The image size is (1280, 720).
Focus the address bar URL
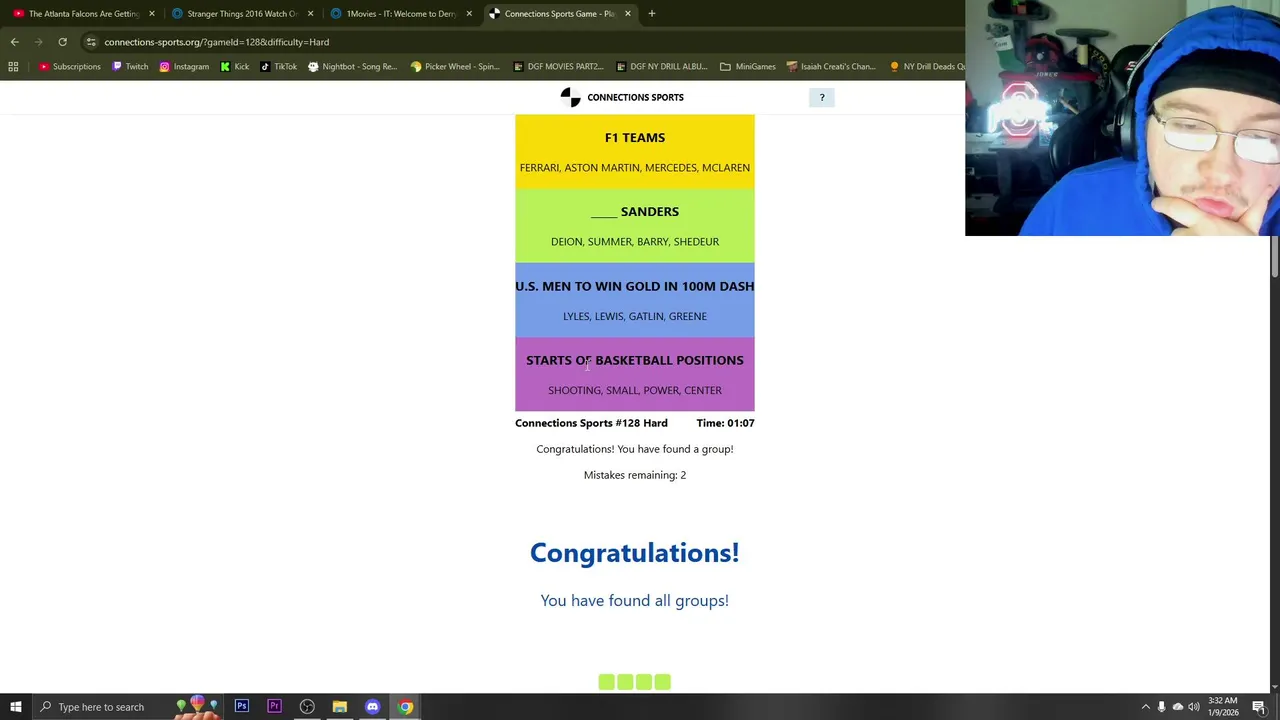(x=217, y=42)
